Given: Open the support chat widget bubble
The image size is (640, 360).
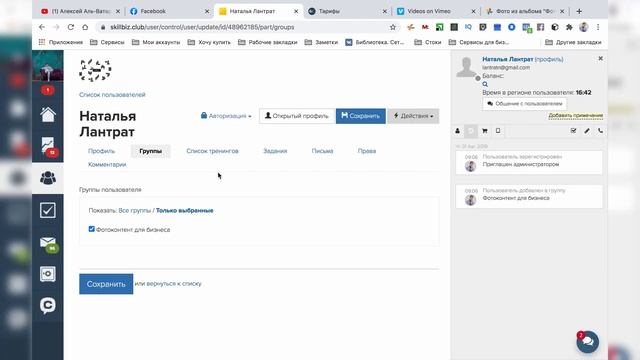Looking at the screenshot, I should [587, 341].
